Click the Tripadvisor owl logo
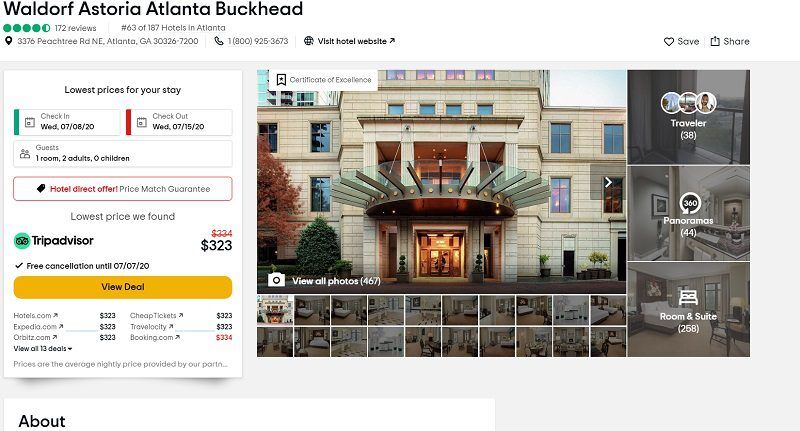This screenshot has width=800, height=431. [22, 241]
